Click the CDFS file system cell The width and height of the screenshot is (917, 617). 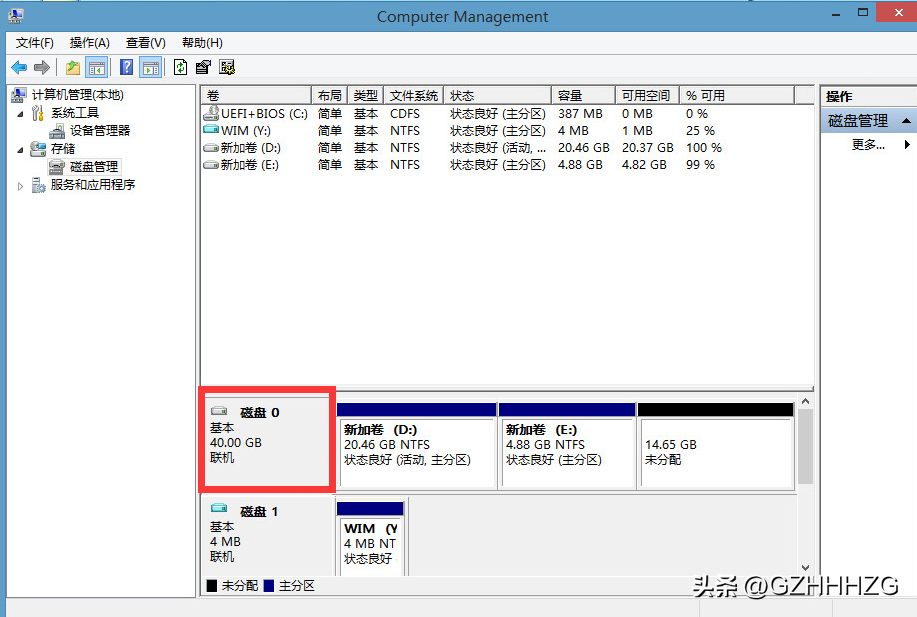click(x=405, y=113)
